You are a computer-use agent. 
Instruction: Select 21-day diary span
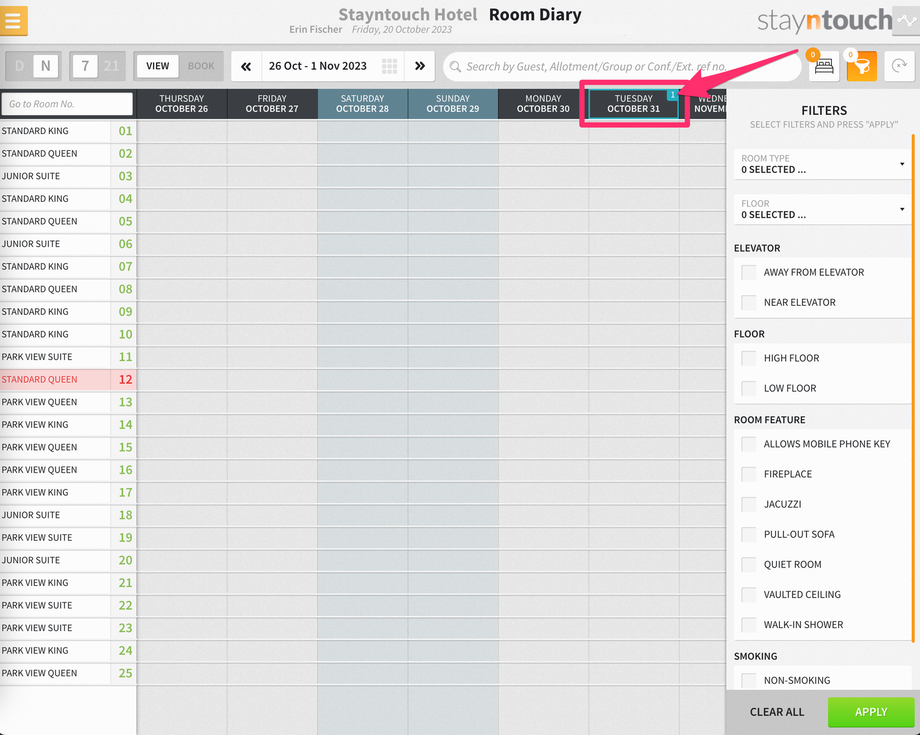[x=111, y=66]
